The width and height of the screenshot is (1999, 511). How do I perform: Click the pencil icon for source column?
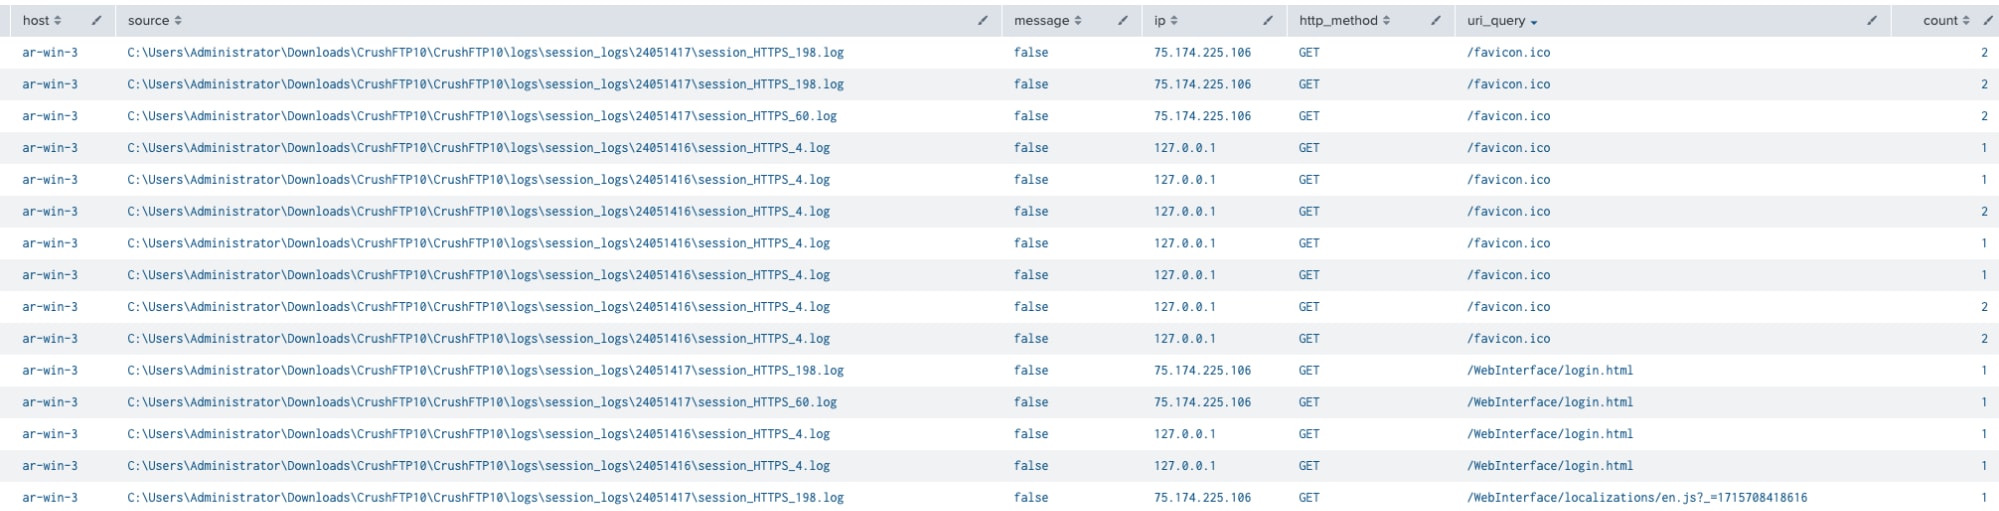(983, 21)
